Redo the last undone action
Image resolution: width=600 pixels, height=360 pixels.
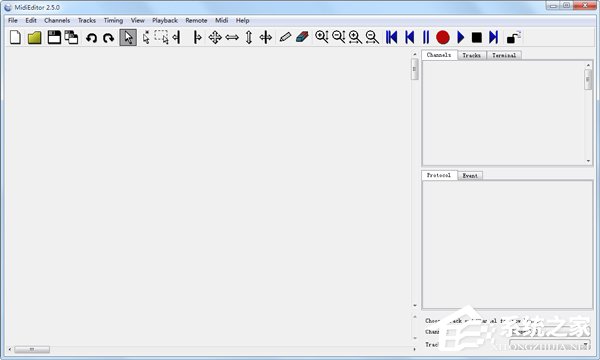click(x=109, y=38)
